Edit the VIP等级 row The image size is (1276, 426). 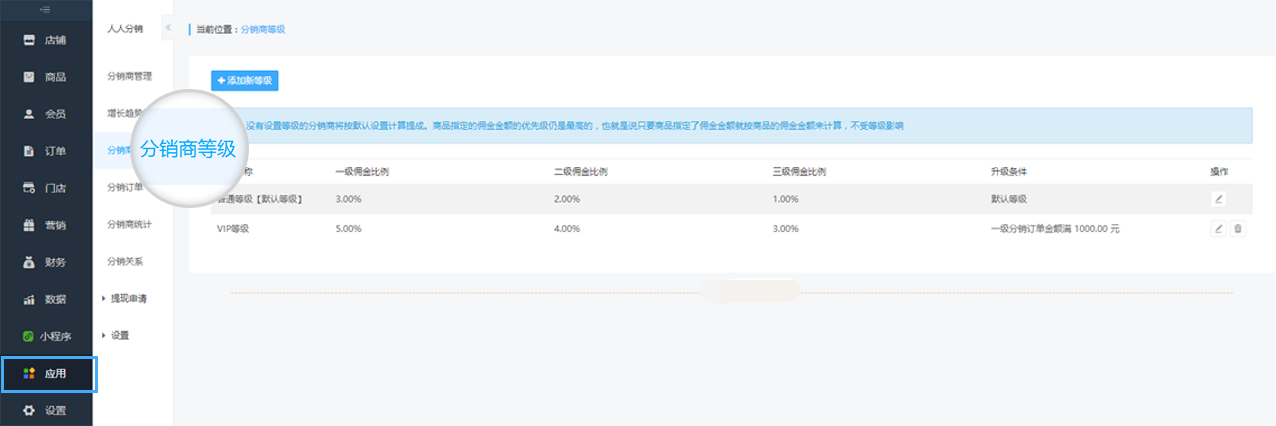click(x=1218, y=228)
